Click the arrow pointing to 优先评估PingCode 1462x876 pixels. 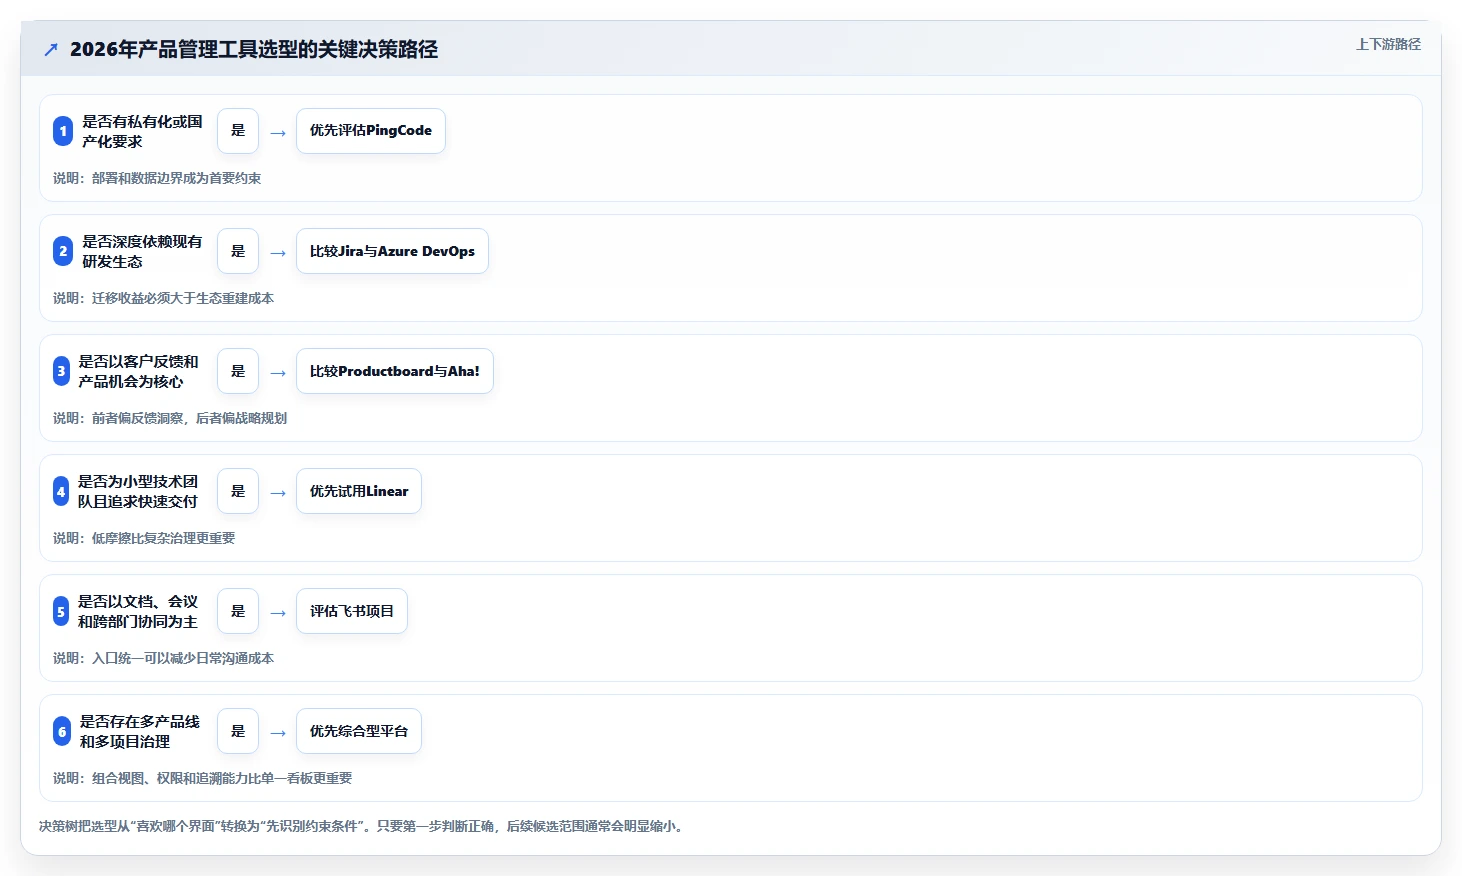click(278, 133)
